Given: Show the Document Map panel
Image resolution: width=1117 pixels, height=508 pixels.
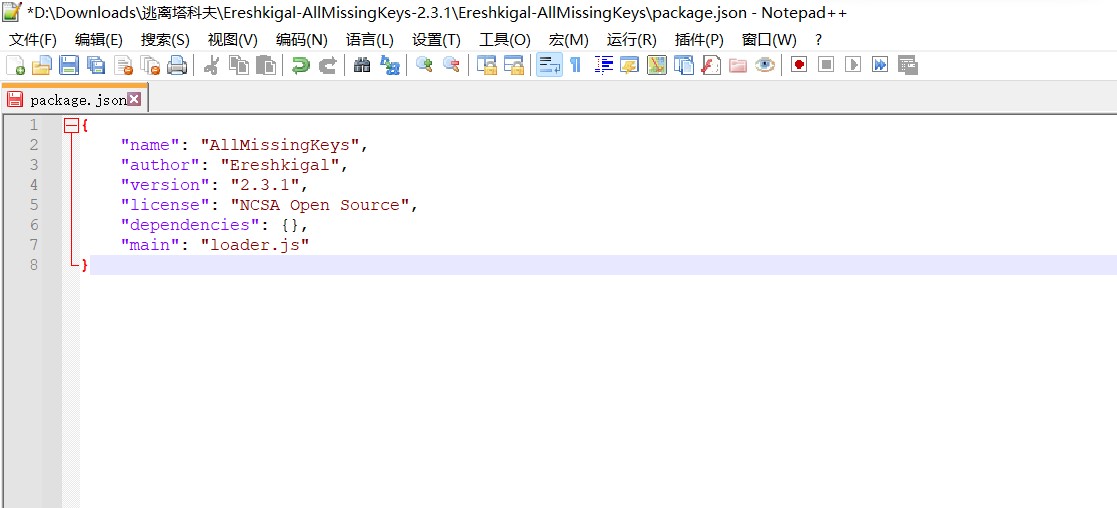Looking at the screenshot, I should (x=657, y=66).
